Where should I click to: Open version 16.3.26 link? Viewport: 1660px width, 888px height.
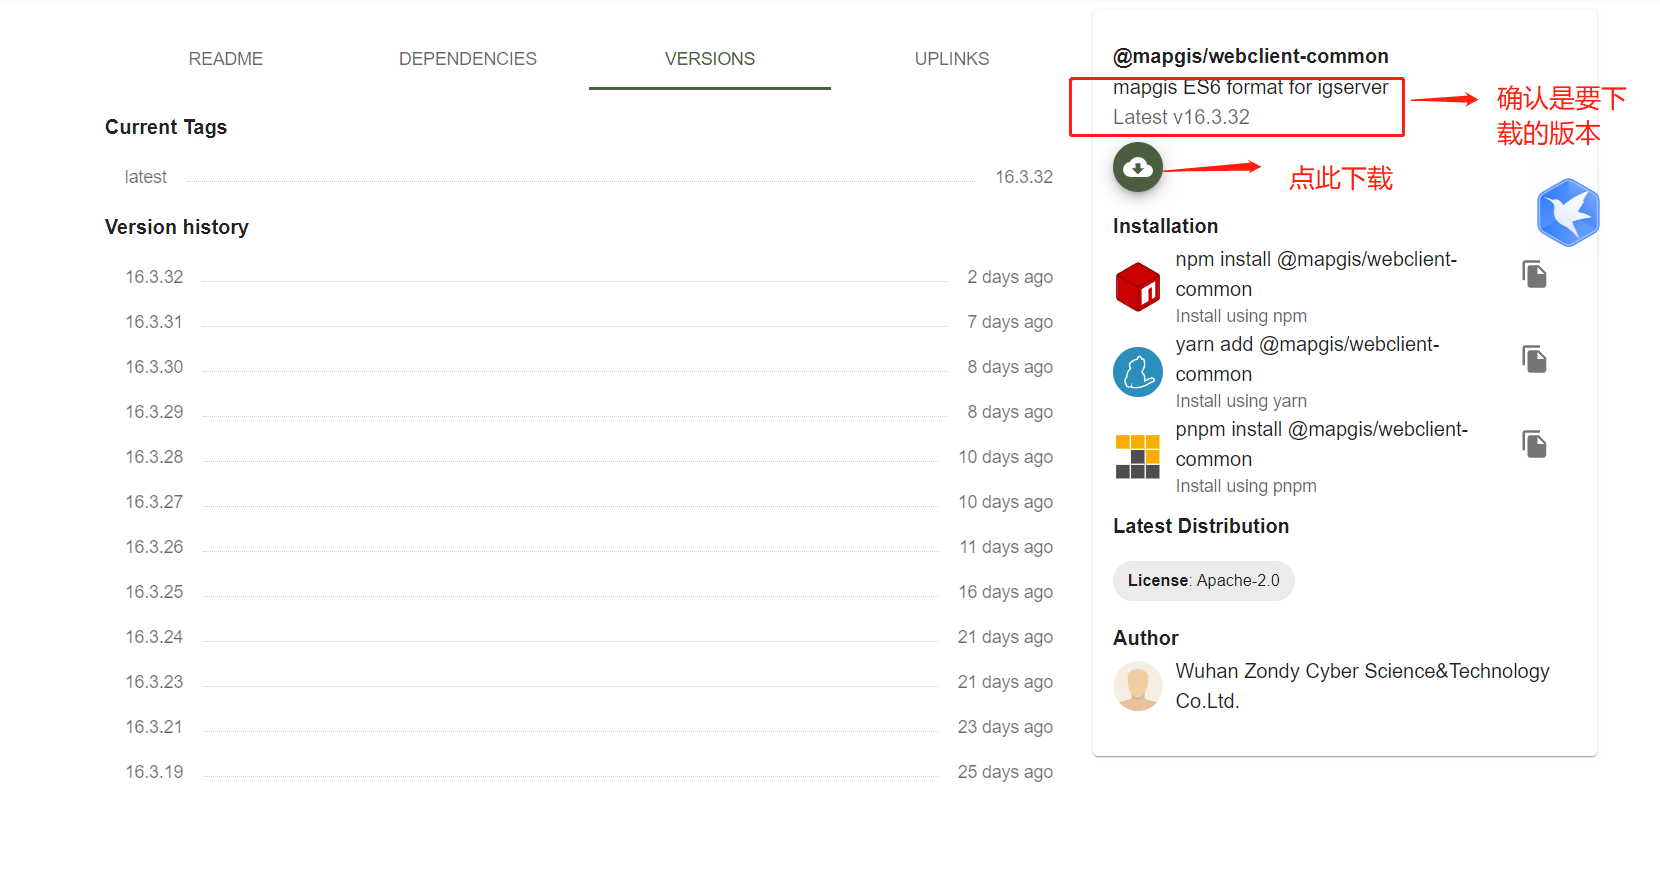coord(154,547)
